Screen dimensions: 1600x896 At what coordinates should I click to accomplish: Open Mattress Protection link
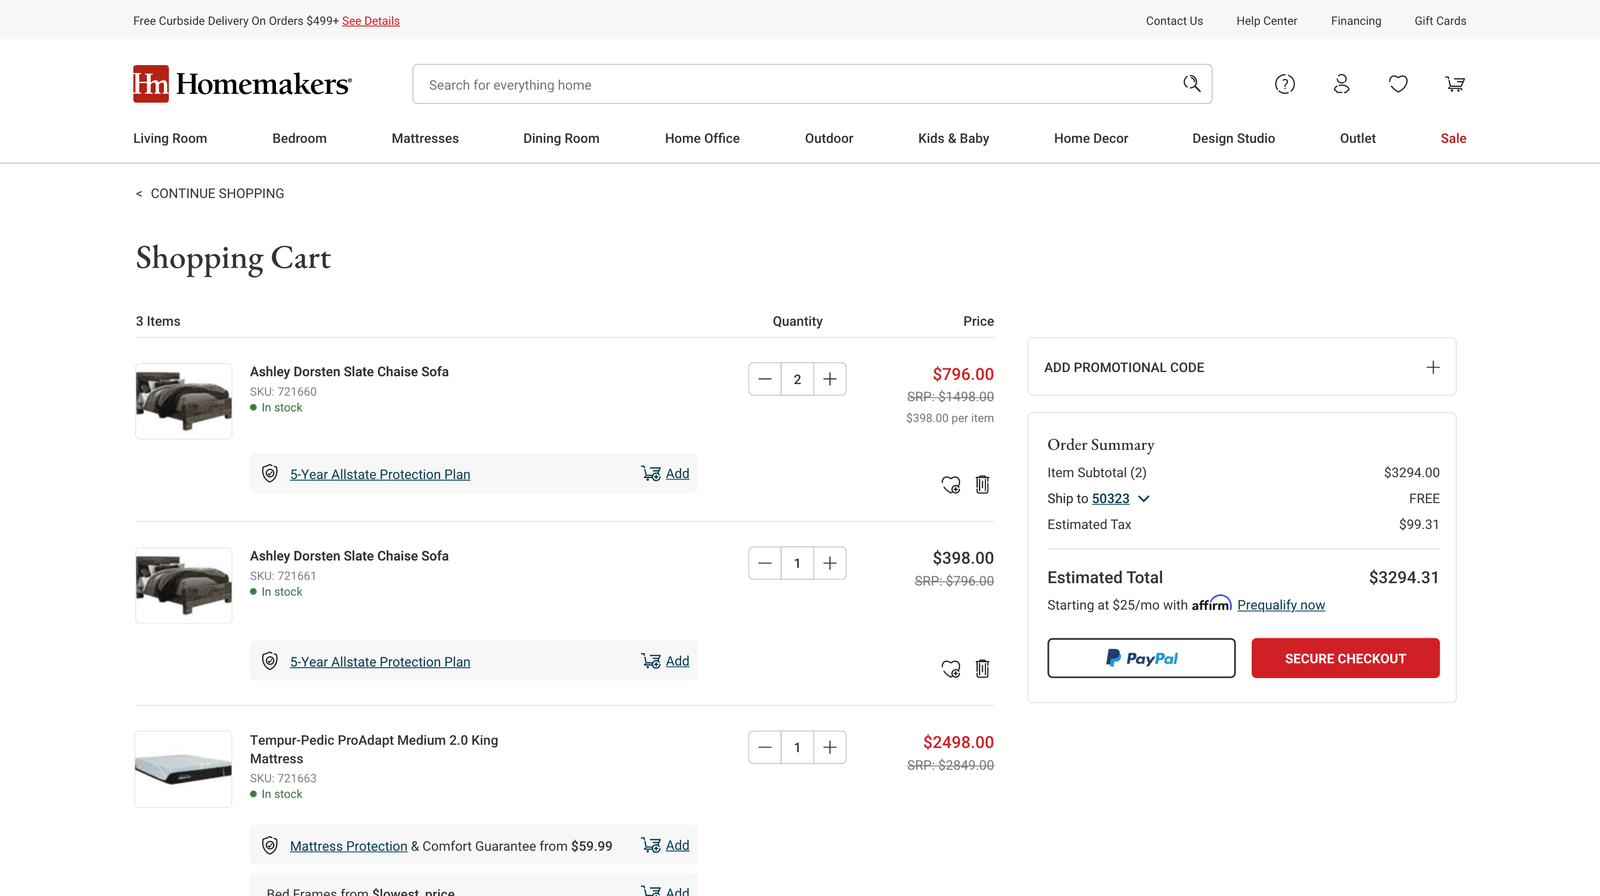coord(348,846)
